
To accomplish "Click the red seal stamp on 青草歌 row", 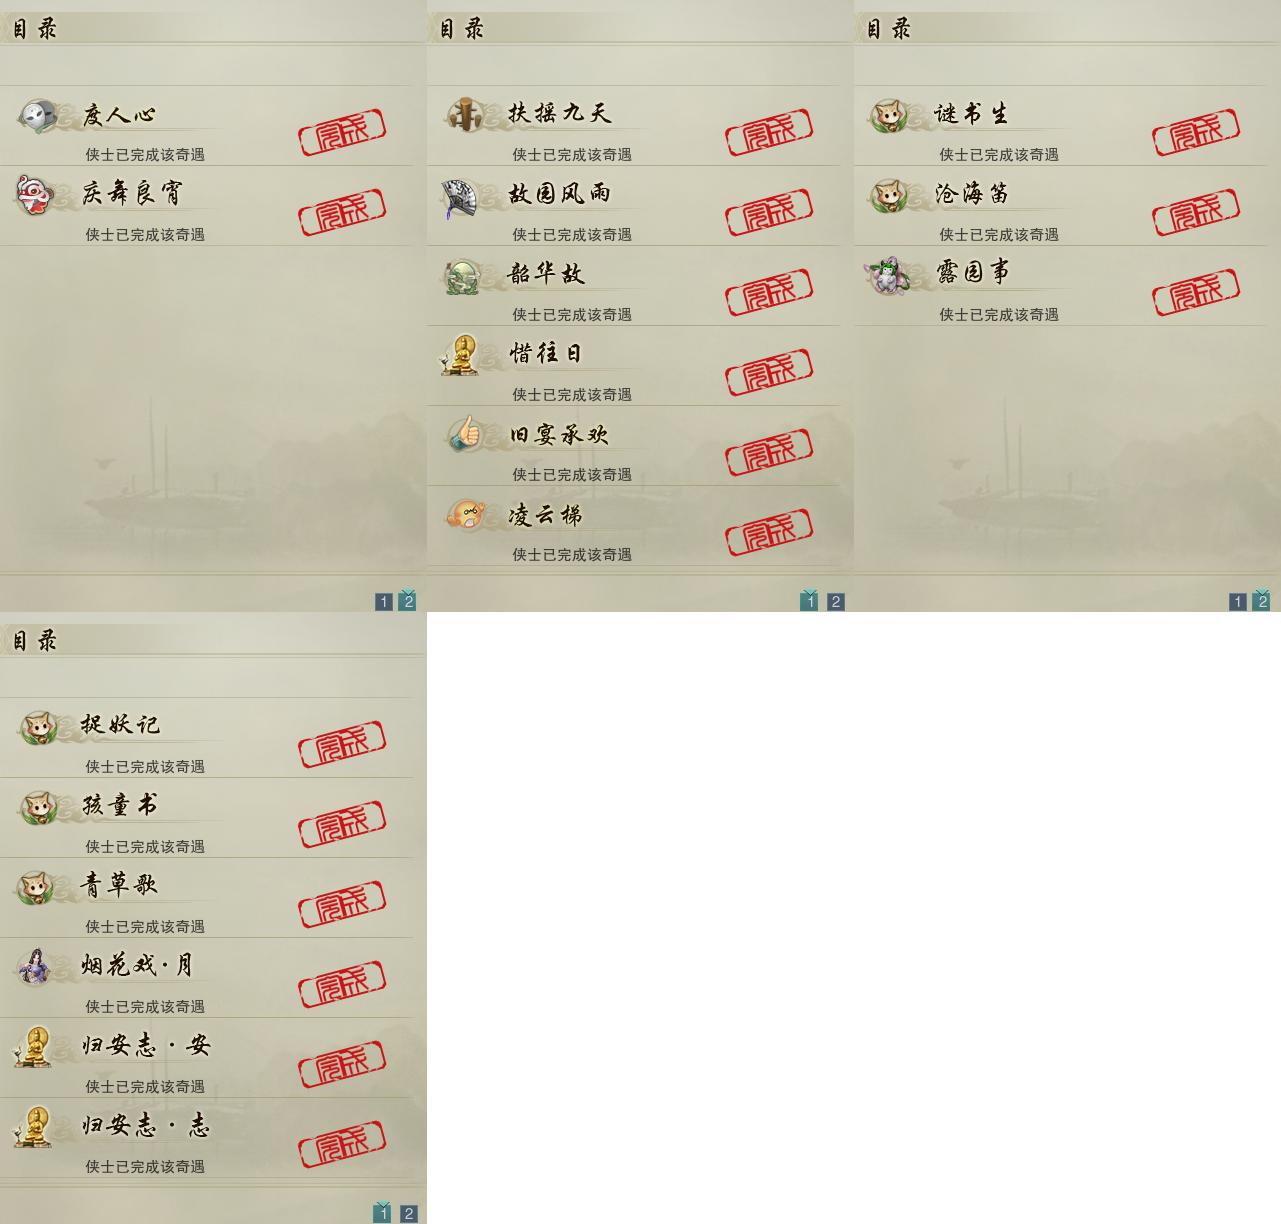I will 342,905.
